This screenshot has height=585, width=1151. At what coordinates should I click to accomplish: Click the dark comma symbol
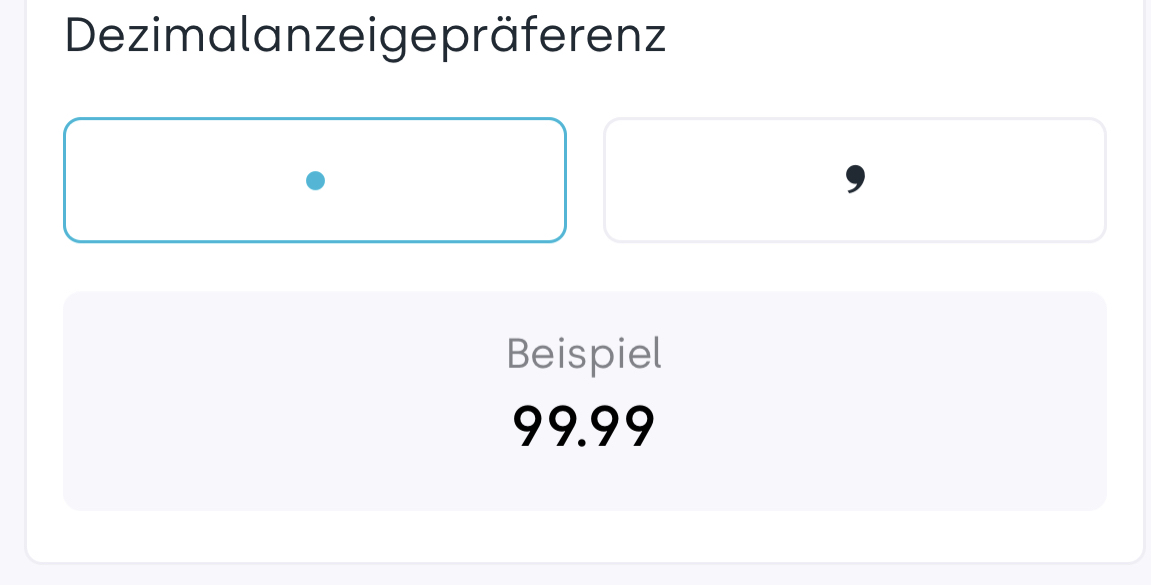(854, 179)
